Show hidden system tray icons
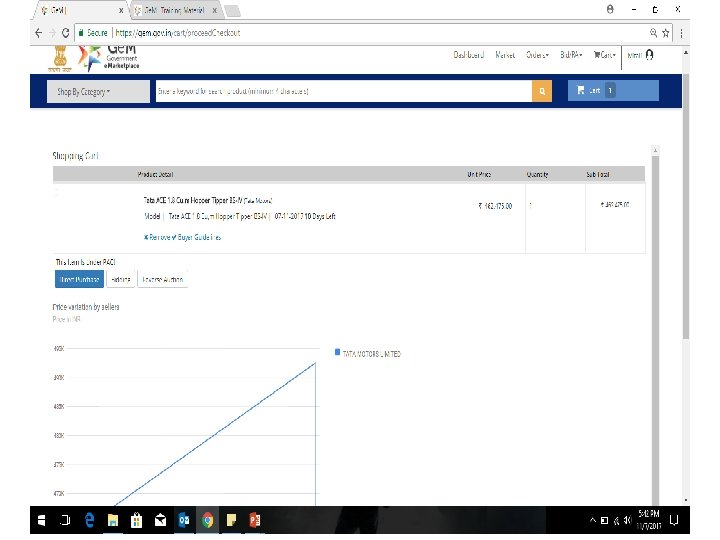The height and width of the screenshot is (540, 720). click(x=593, y=520)
